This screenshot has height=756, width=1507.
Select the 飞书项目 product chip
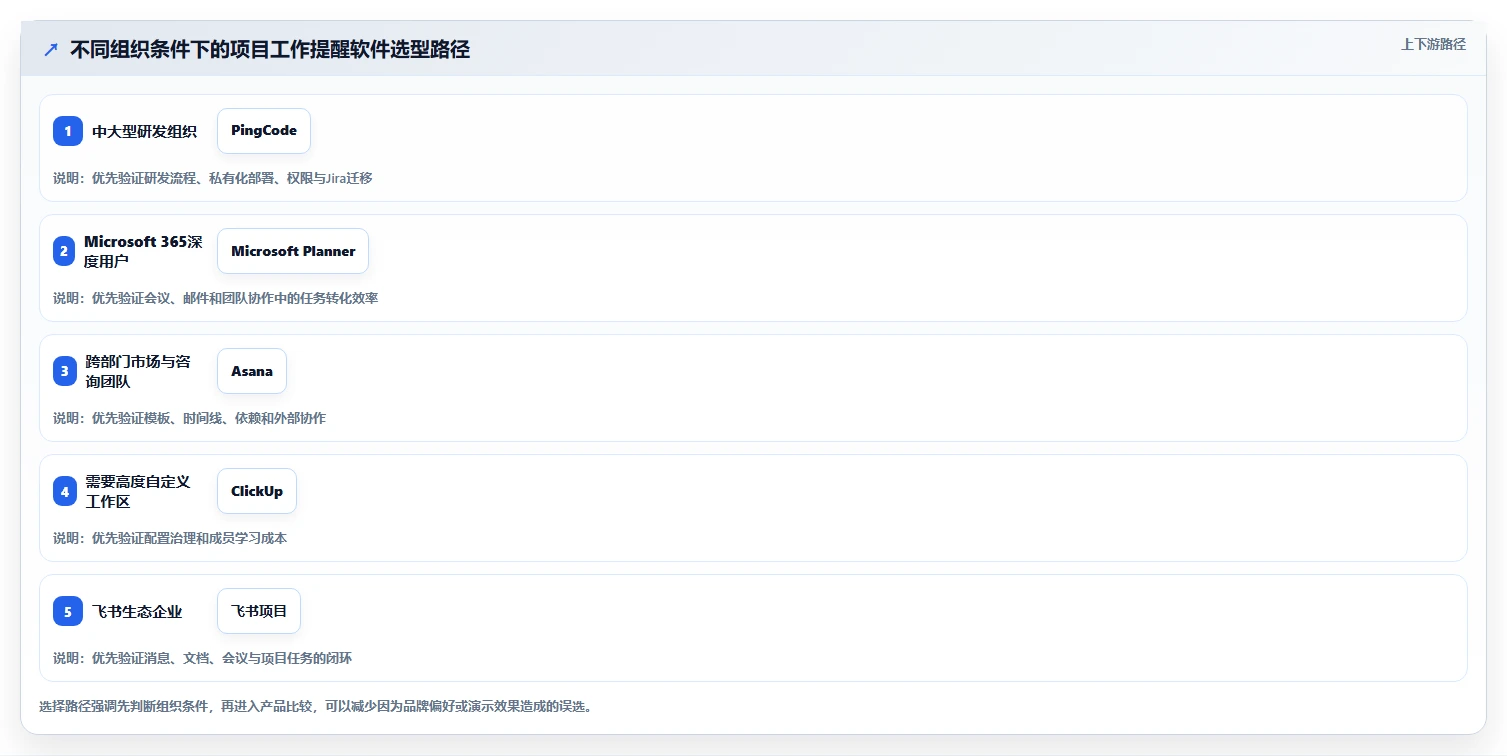(259, 611)
